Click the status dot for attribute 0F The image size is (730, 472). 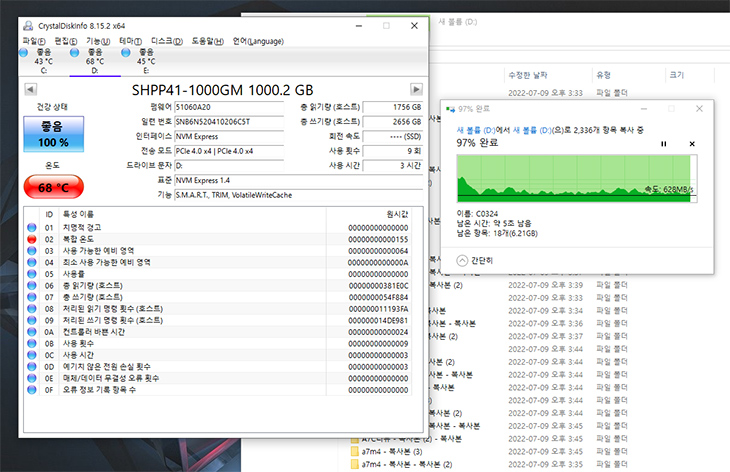click(x=32, y=390)
